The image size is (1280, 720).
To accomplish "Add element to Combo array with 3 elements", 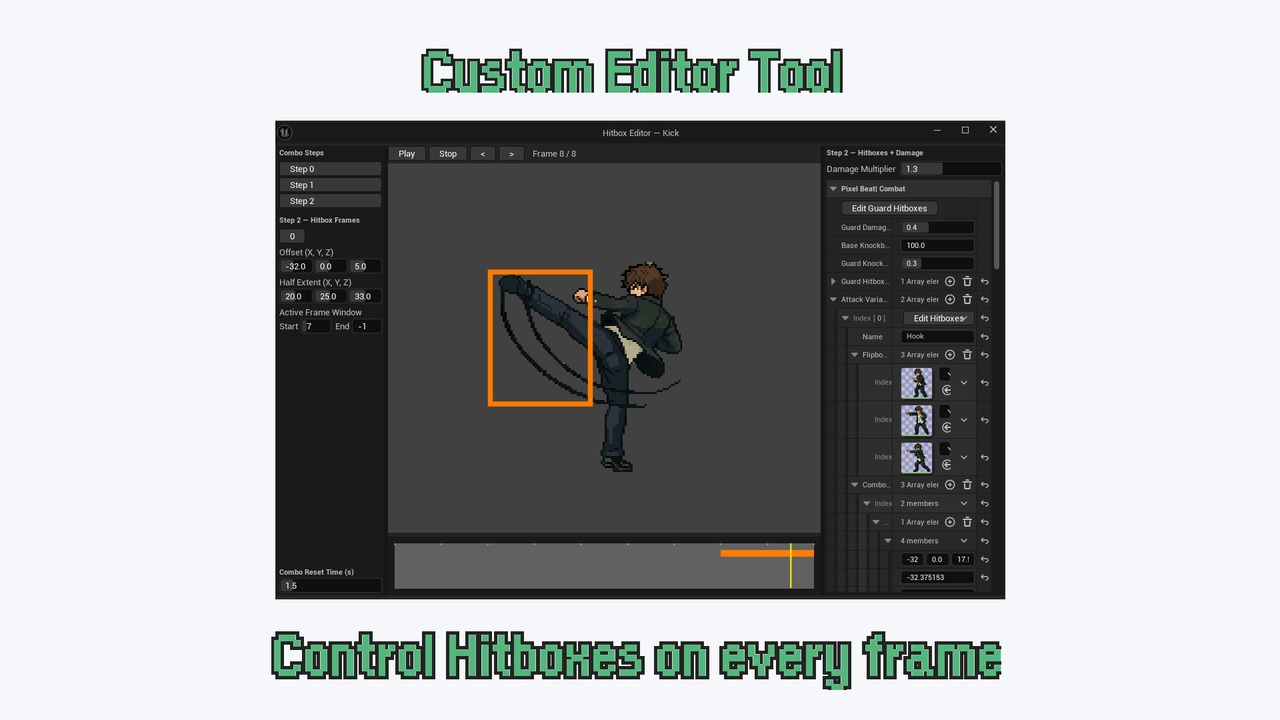I will 950,485.
